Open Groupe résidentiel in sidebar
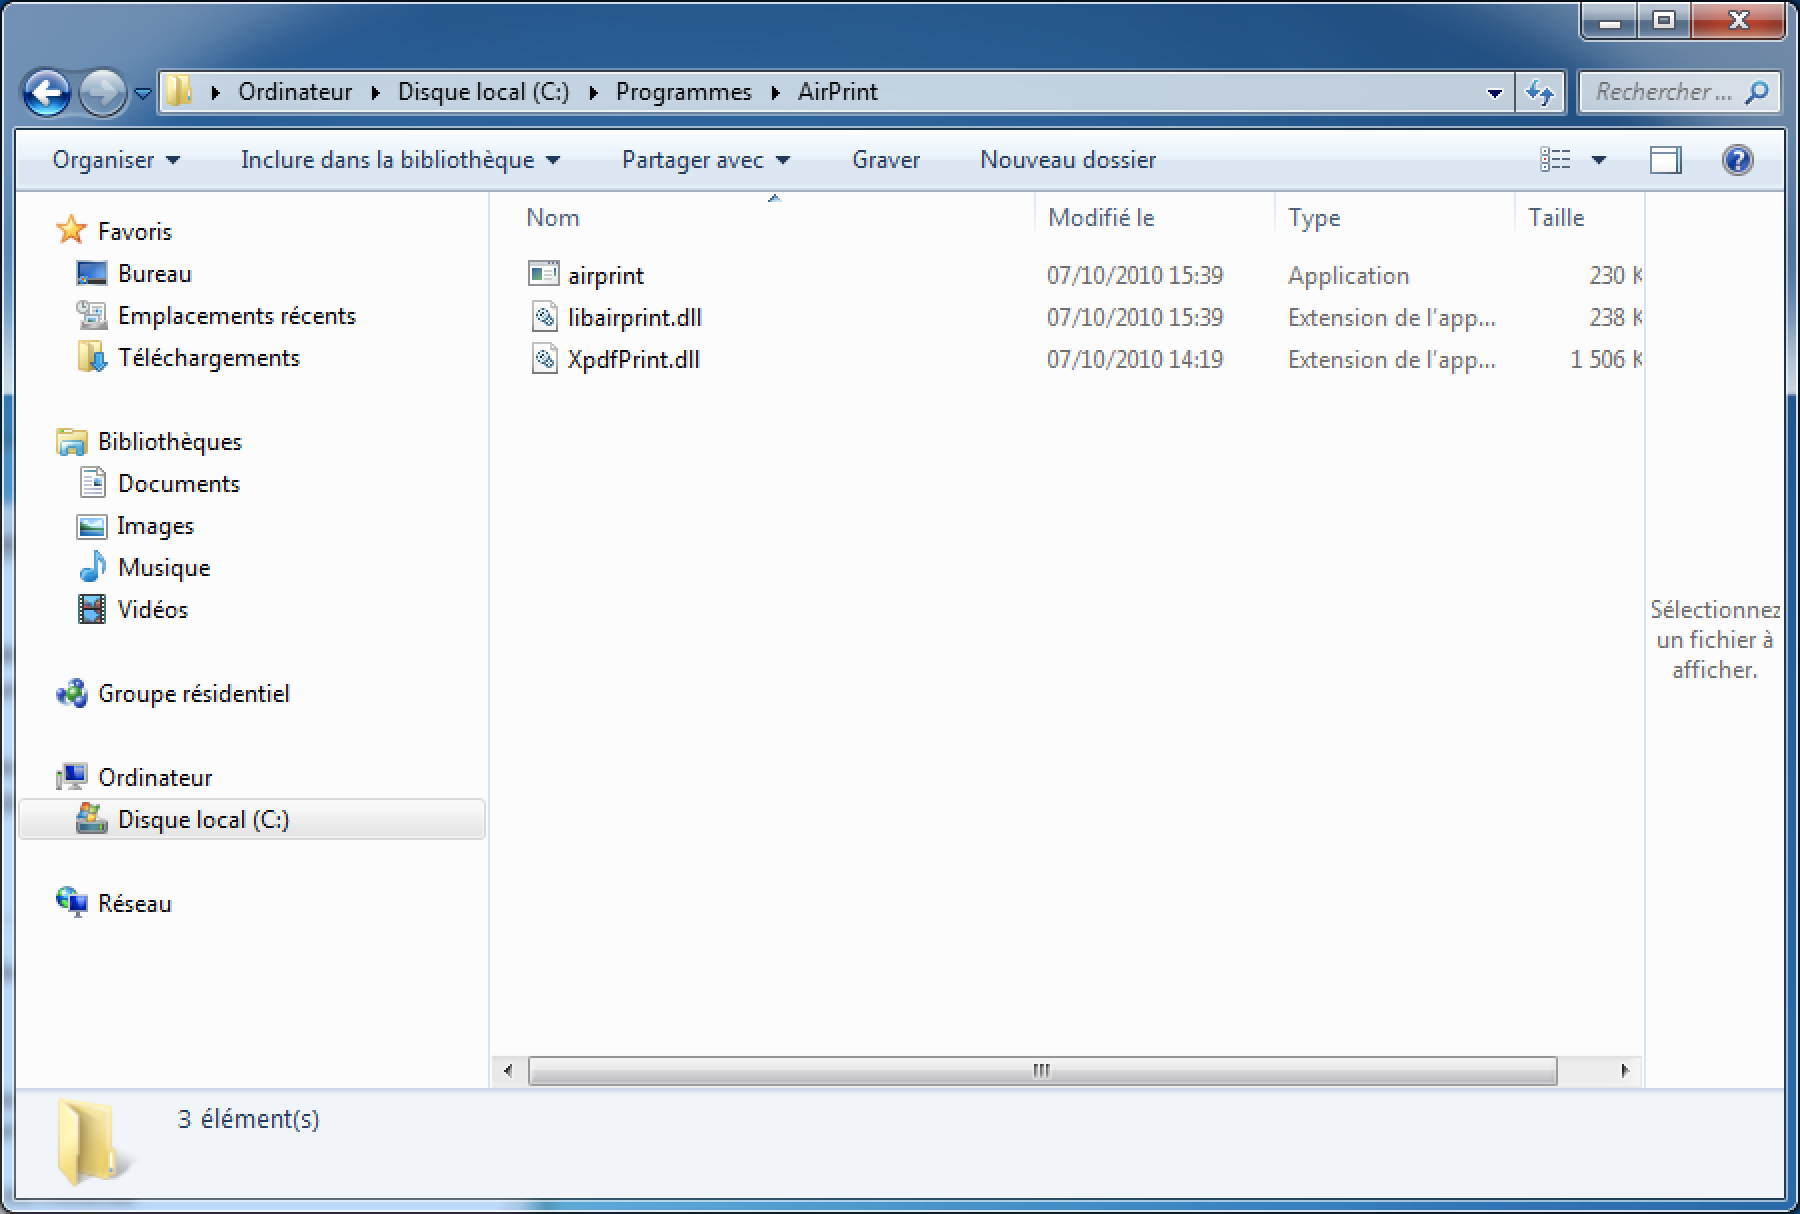 (x=194, y=694)
